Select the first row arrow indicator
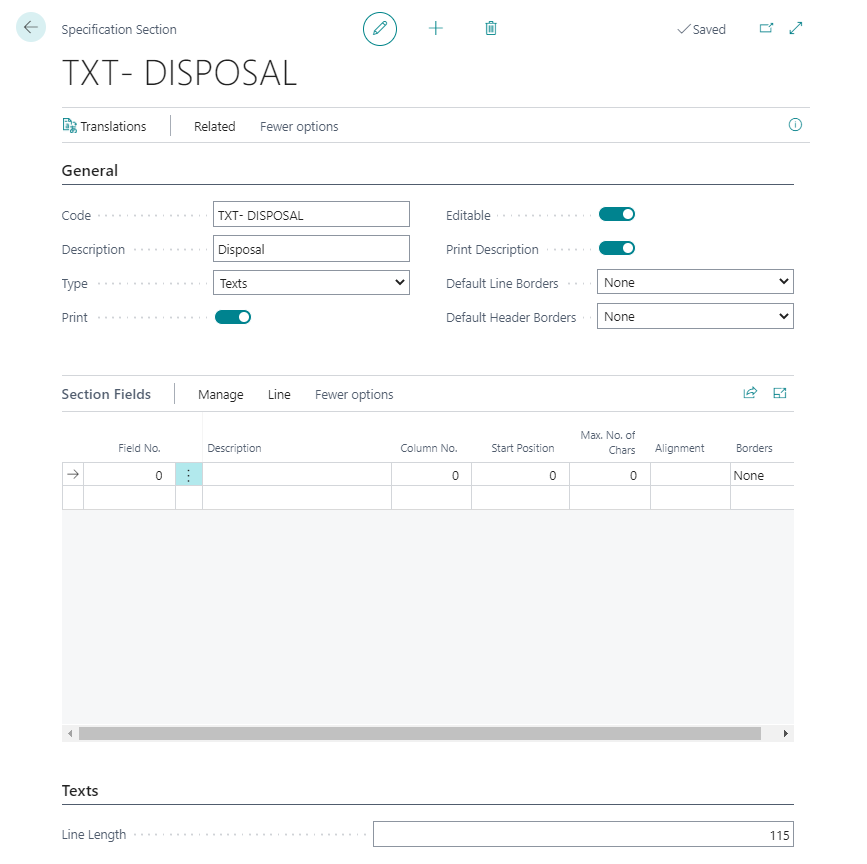This screenshot has width=867, height=864. click(73, 475)
